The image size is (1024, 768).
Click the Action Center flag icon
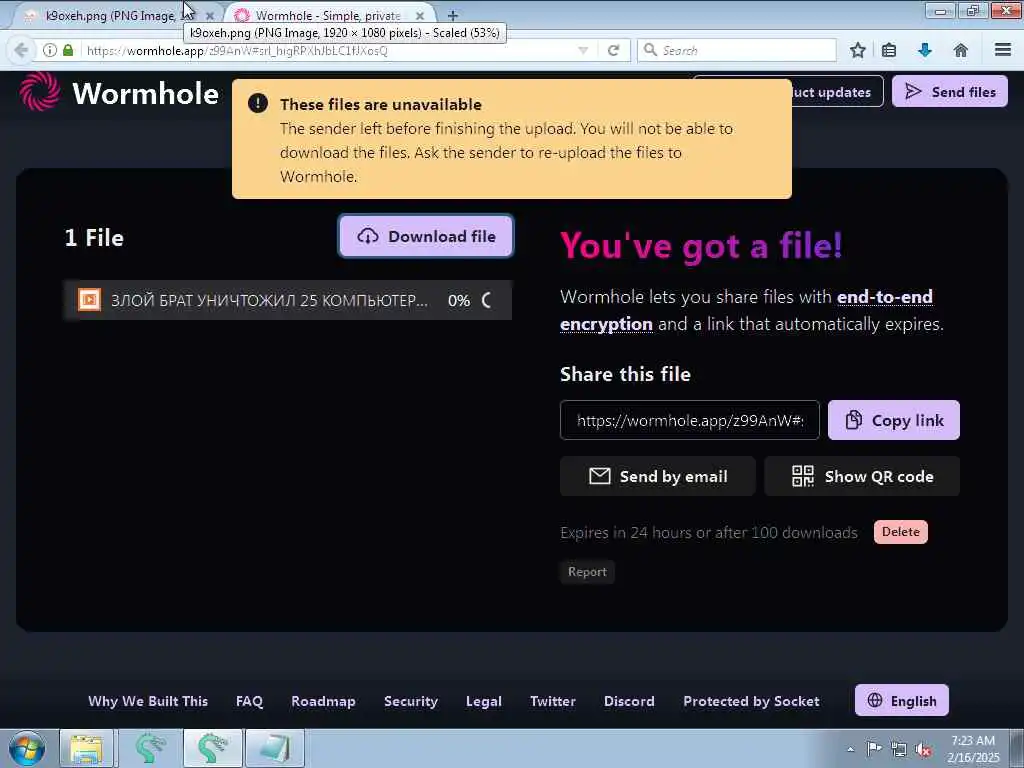pyautogui.click(x=874, y=749)
